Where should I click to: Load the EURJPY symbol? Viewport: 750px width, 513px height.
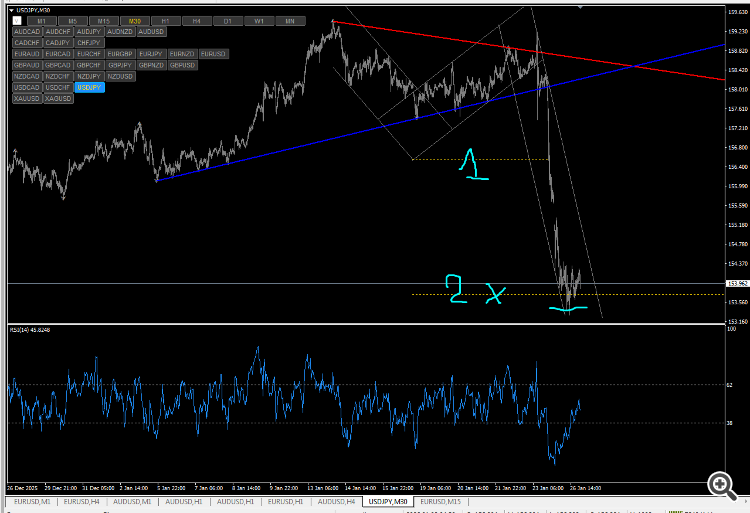pyautogui.click(x=151, y=54)
